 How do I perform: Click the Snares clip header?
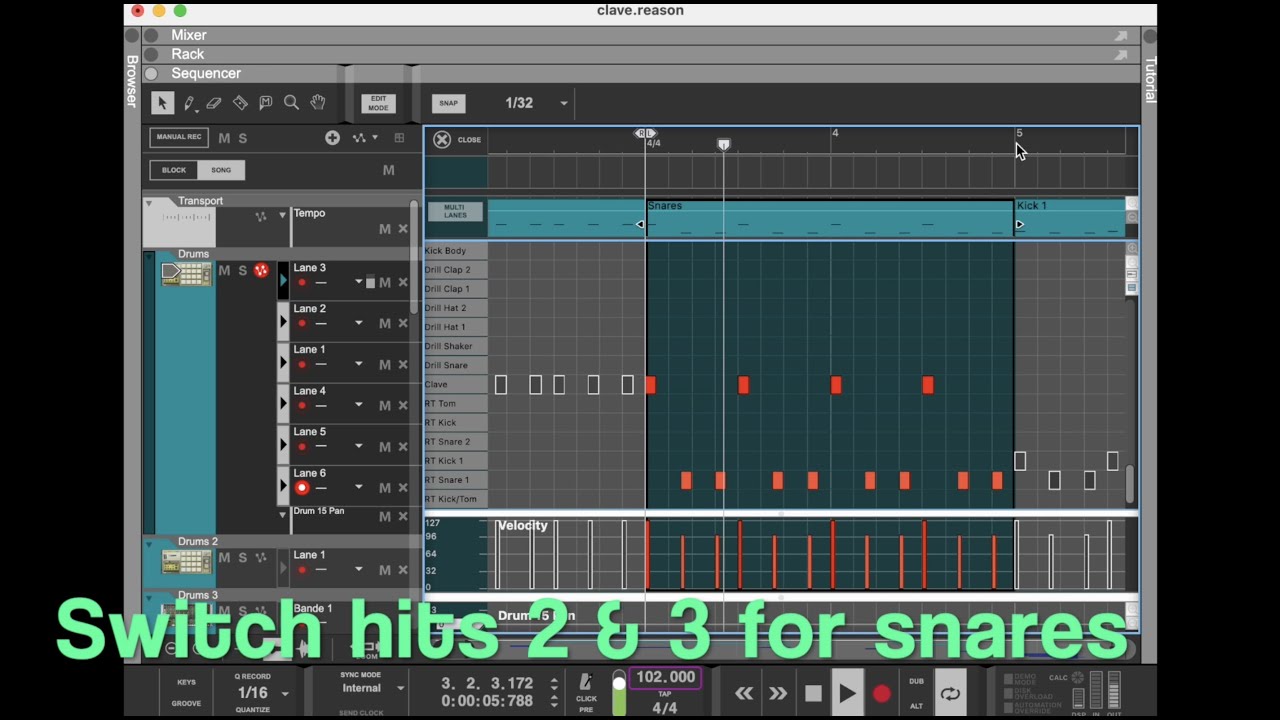[x=830, y=206]
